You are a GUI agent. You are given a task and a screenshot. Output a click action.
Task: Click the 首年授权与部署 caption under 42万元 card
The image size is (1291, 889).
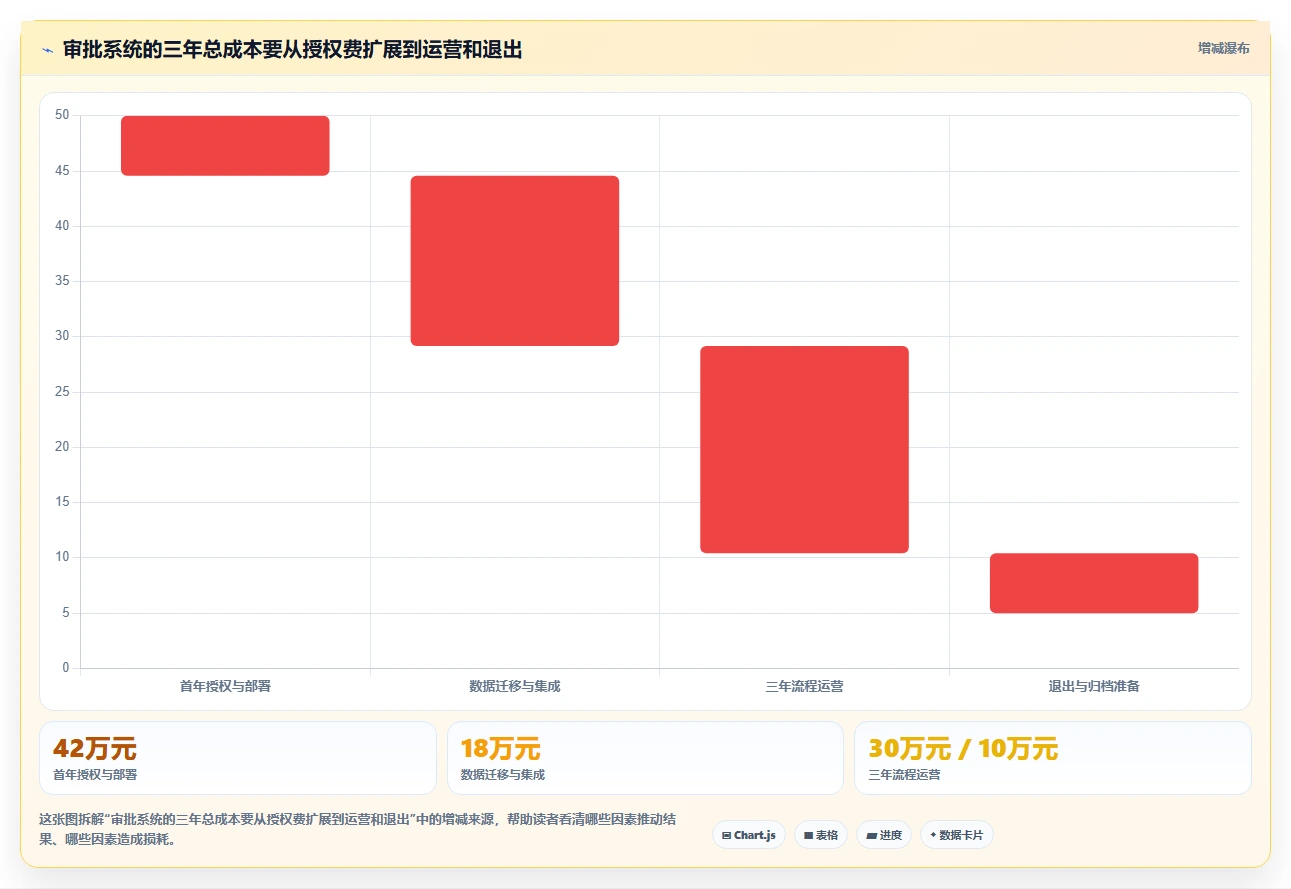tap(95, 775)
